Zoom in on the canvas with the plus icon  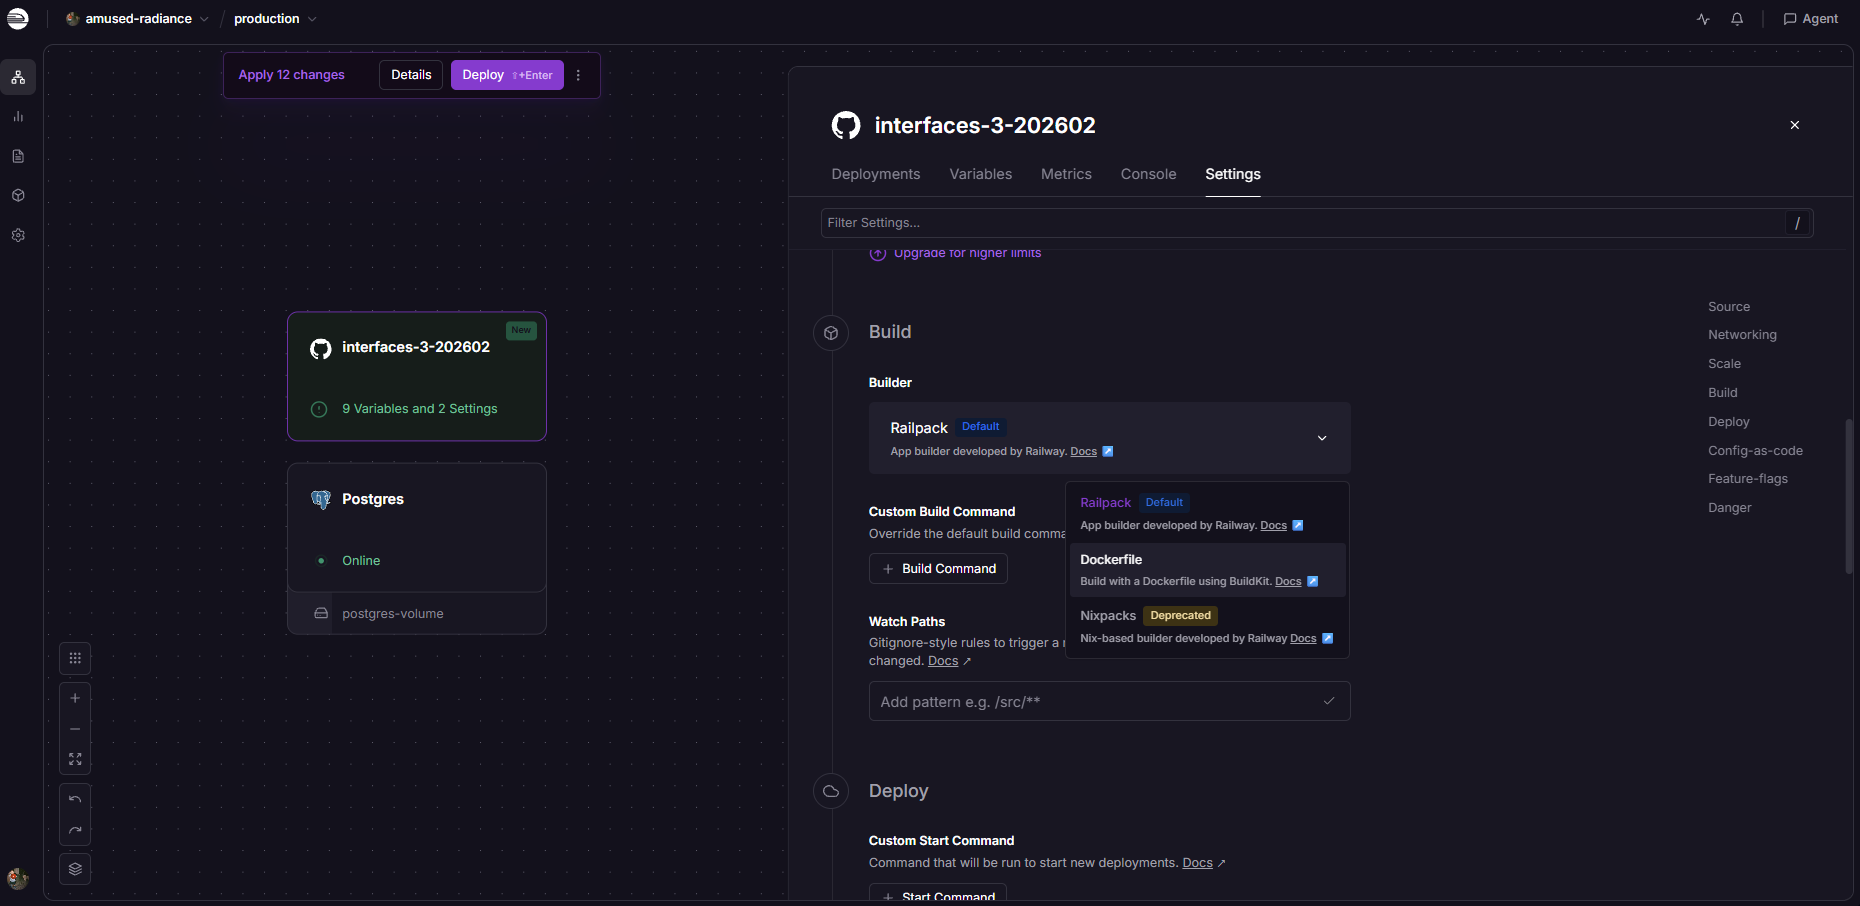pos(75,698)
